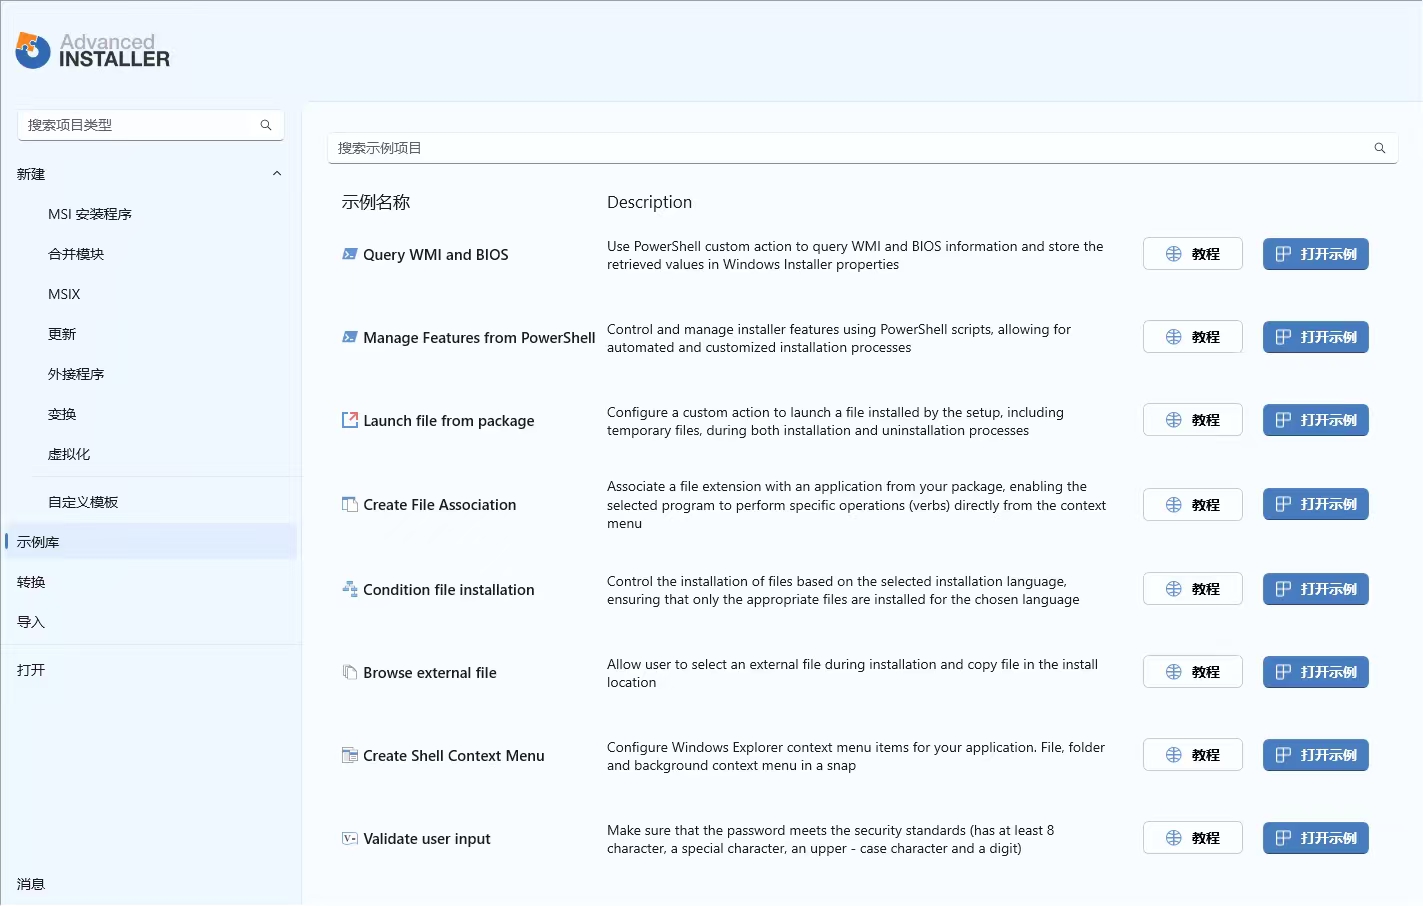Viewport: 1423px width, 906px height.
Task: Click the Validate user input icon
Action: (350, 838)
